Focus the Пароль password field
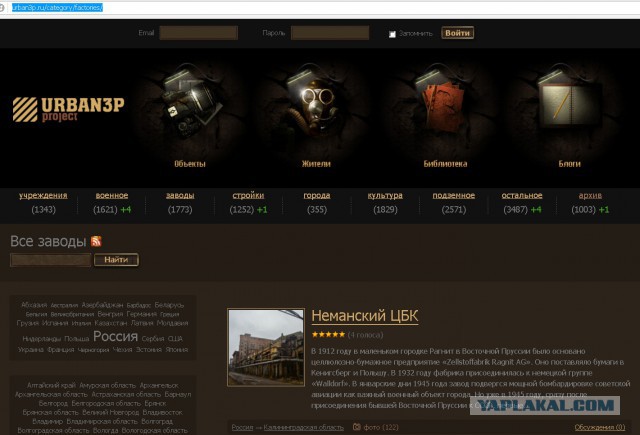The image size is (640, 435). (330, 33)
